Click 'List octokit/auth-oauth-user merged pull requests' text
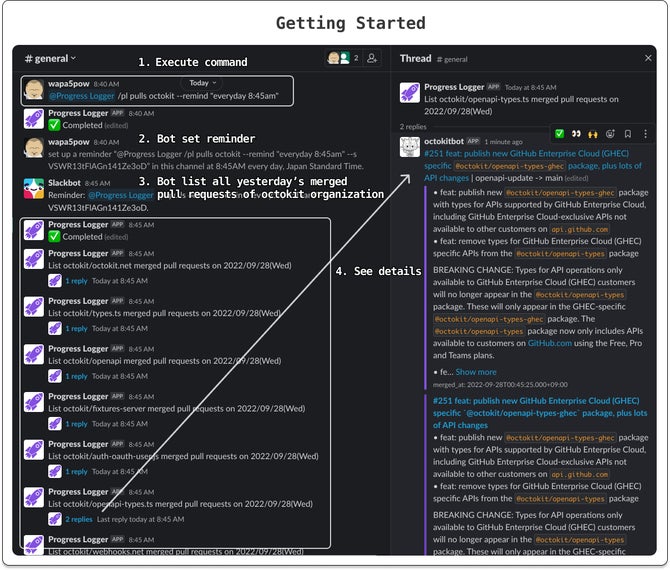Screen dimensions: 670x570 point(183,456)
